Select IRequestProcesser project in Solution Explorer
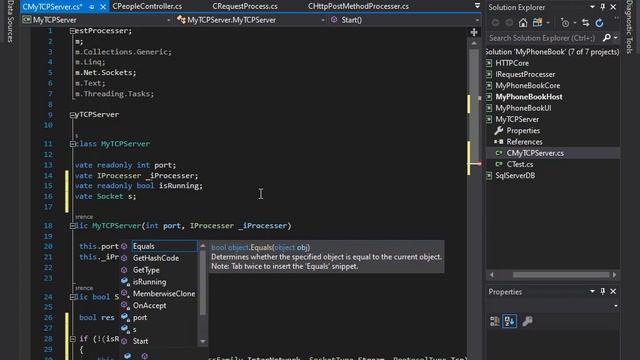The height and width of the screenshot is (360, 640). [525, 74]
